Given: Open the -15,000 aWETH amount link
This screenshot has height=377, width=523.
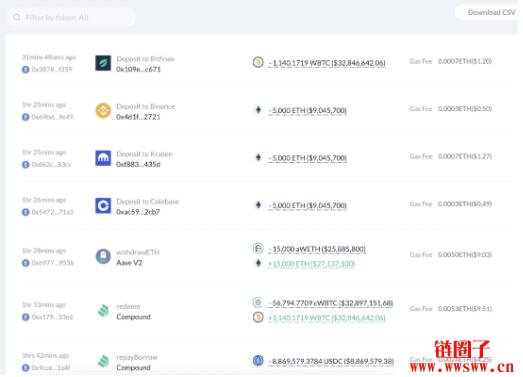Looking at the screenshot, I should pos(317,249).
